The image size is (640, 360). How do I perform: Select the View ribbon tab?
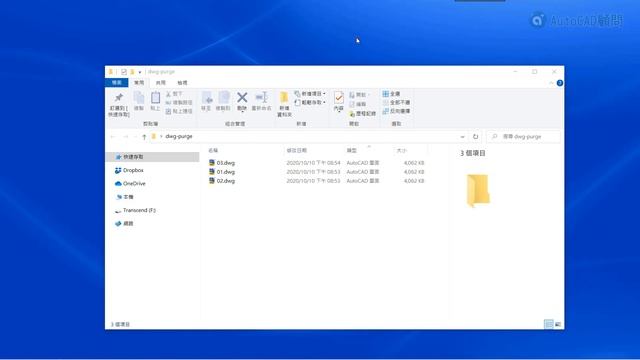182,83
